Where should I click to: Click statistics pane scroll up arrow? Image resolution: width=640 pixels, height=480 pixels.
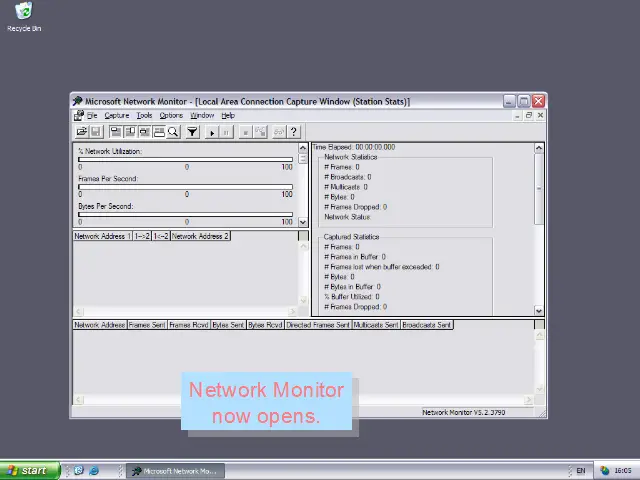[x=539, y=148]
